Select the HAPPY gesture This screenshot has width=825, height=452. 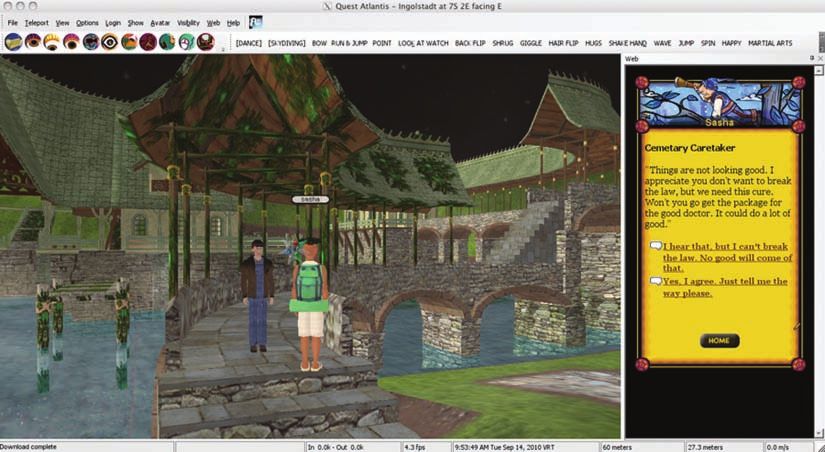[731, 43]
